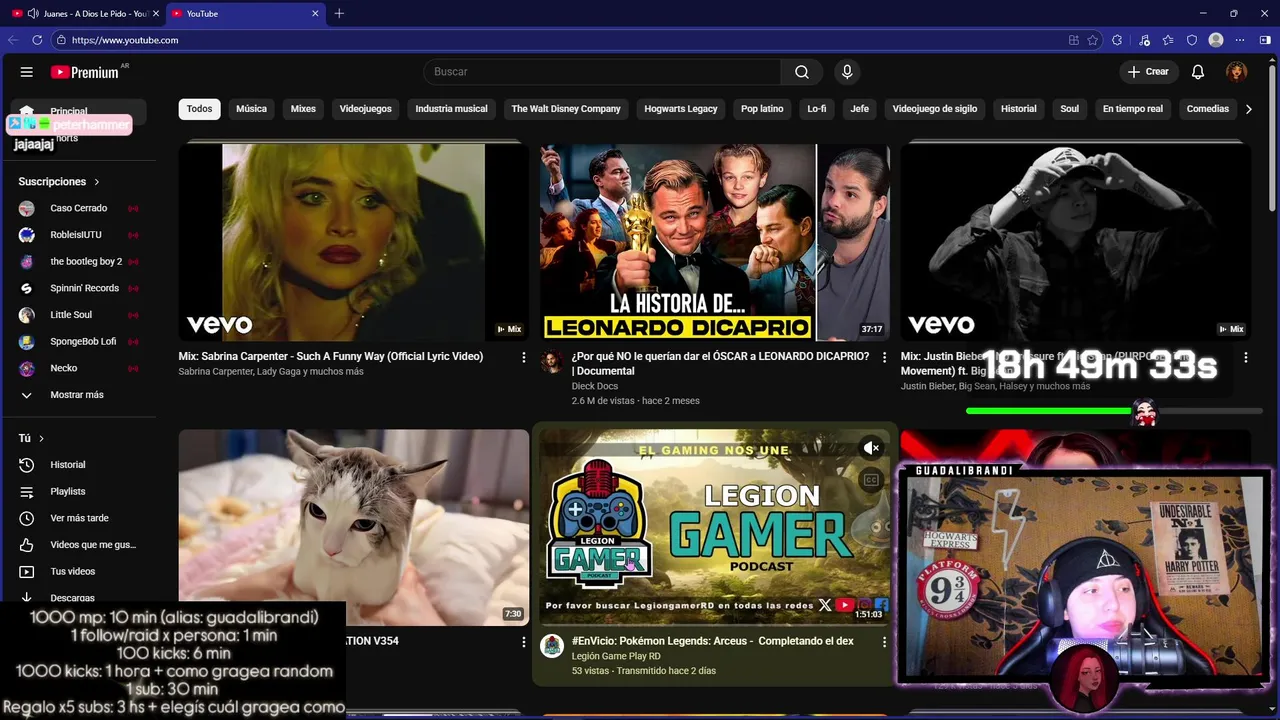Select The Walt Disney Company chip
This screenshot has width=1280, height=720.
[x=566, y=109]
